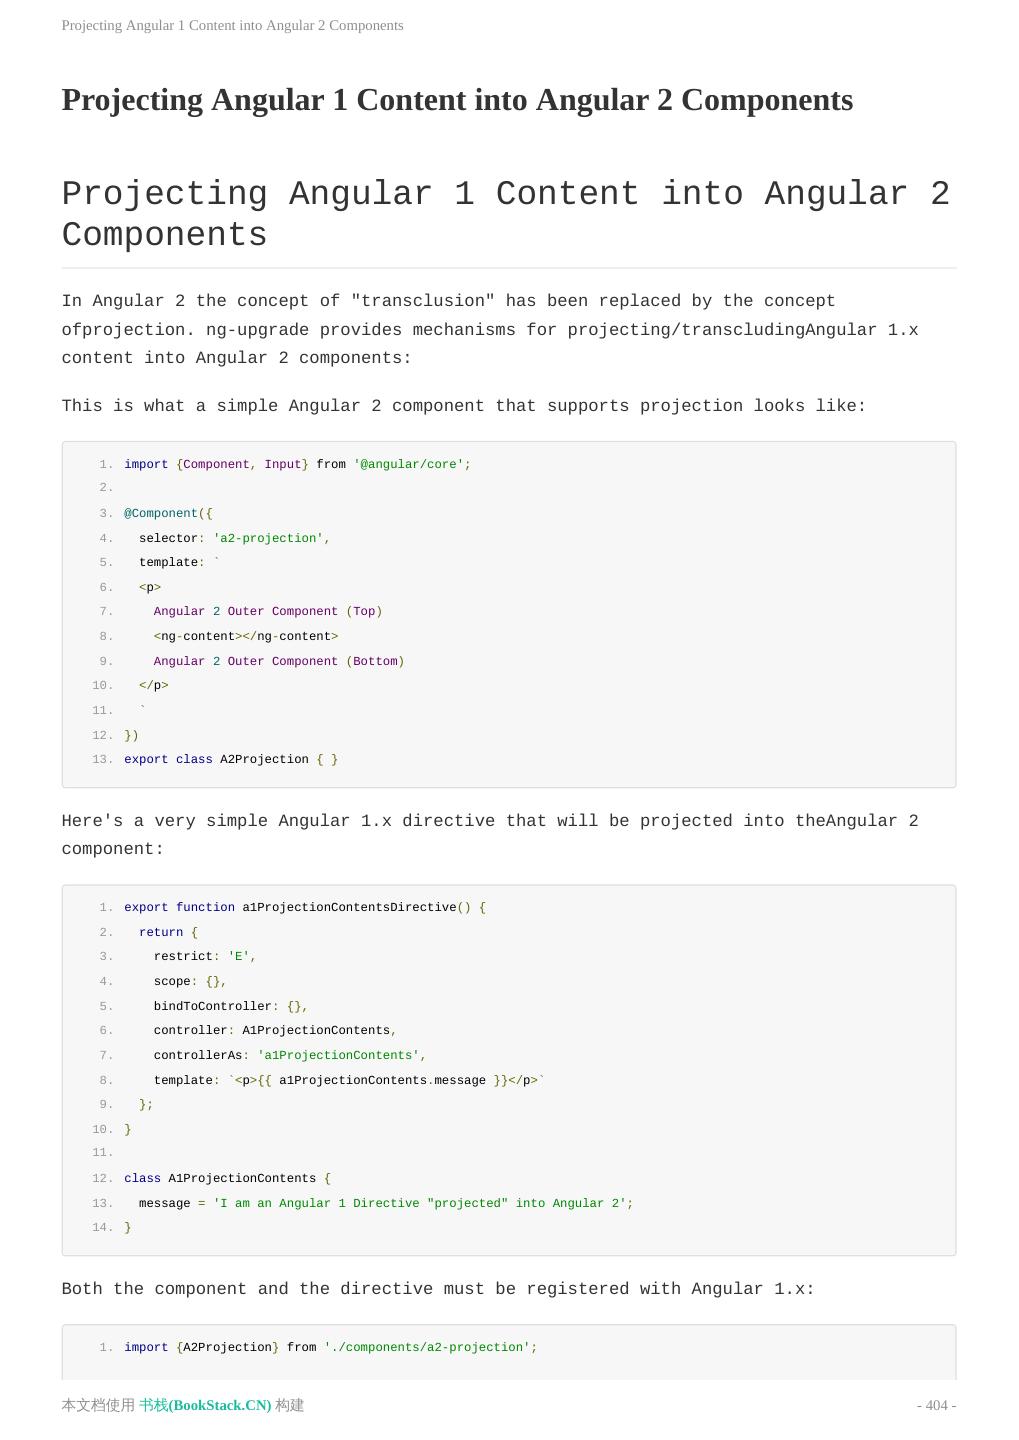
Task: Click the bindToController code line
Action: pos(230,1006)
